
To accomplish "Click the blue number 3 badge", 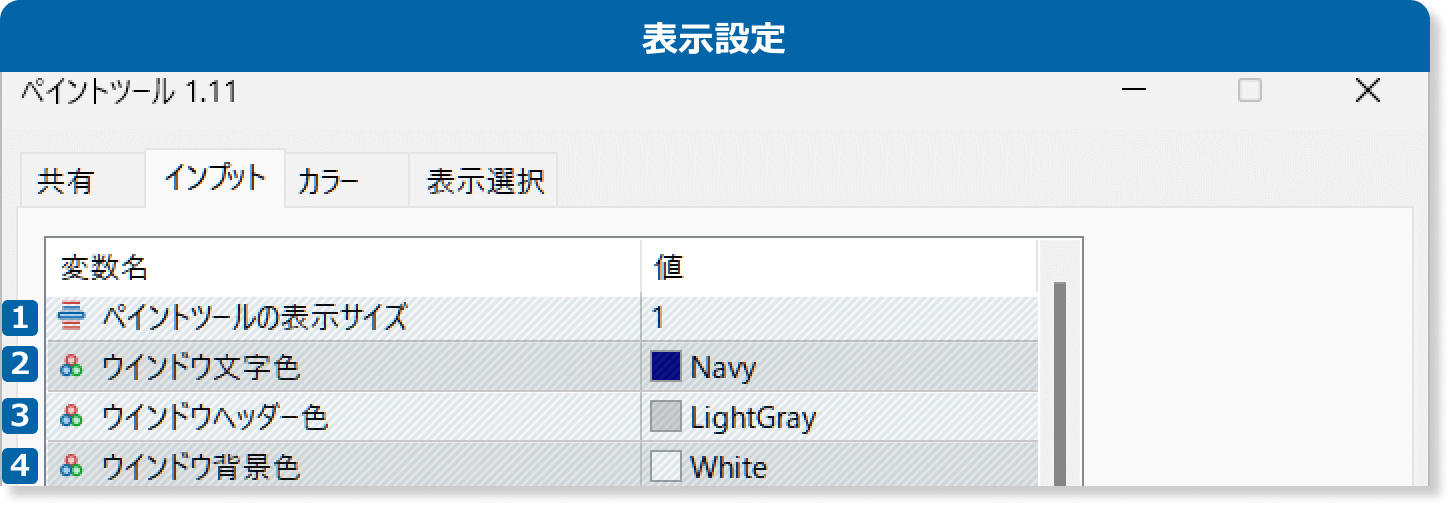I will (20, 416).
